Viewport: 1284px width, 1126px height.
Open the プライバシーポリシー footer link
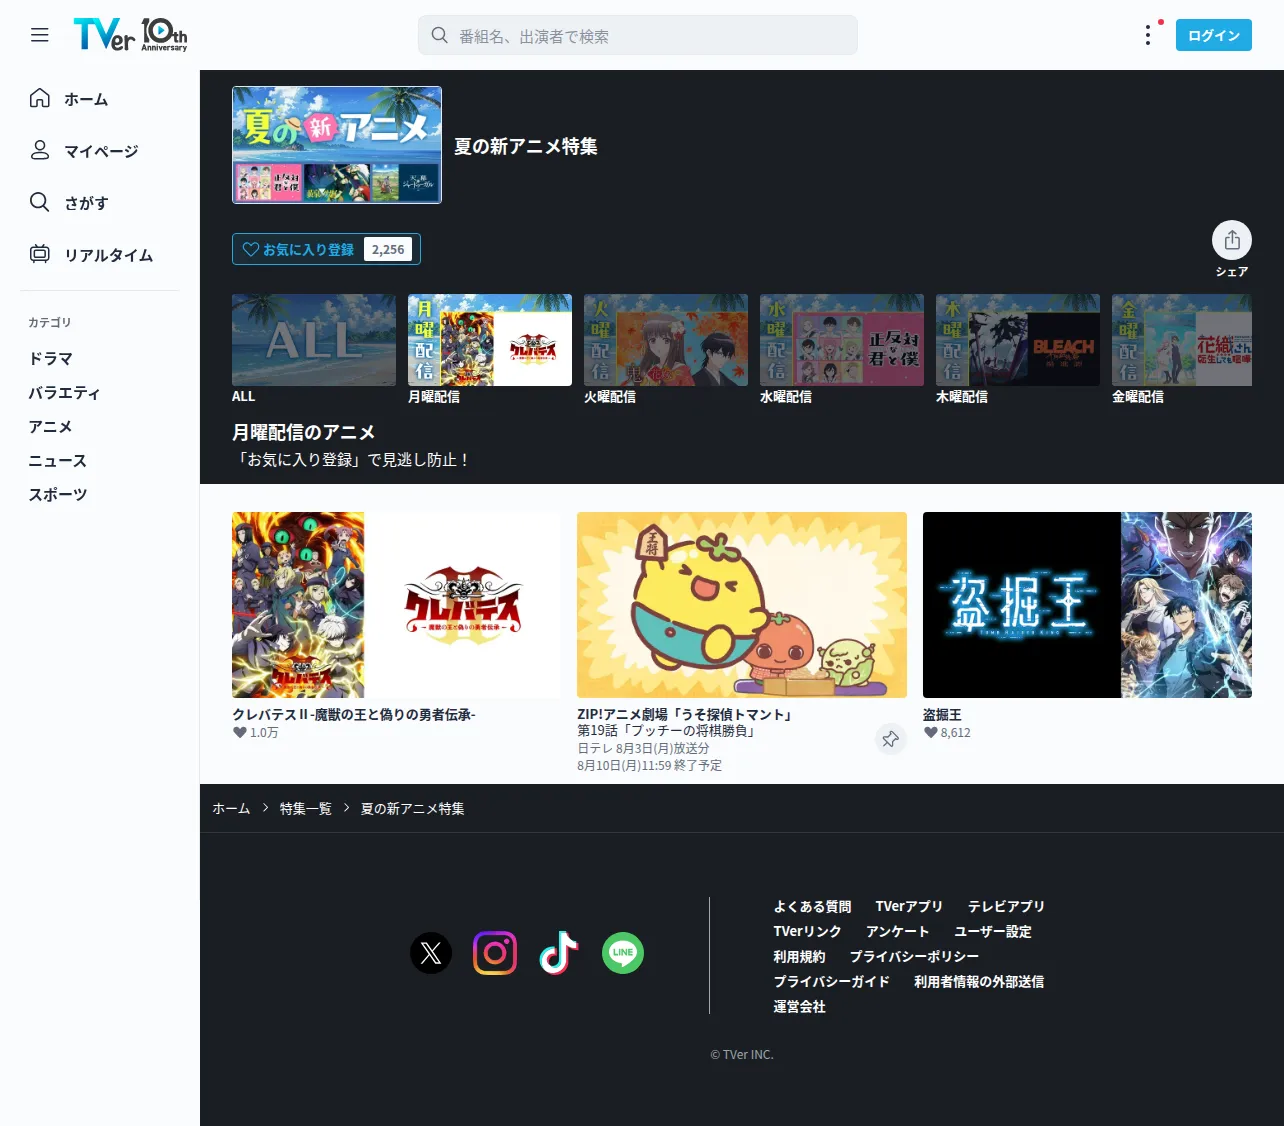pyautogui.click(x=914, y=956)
